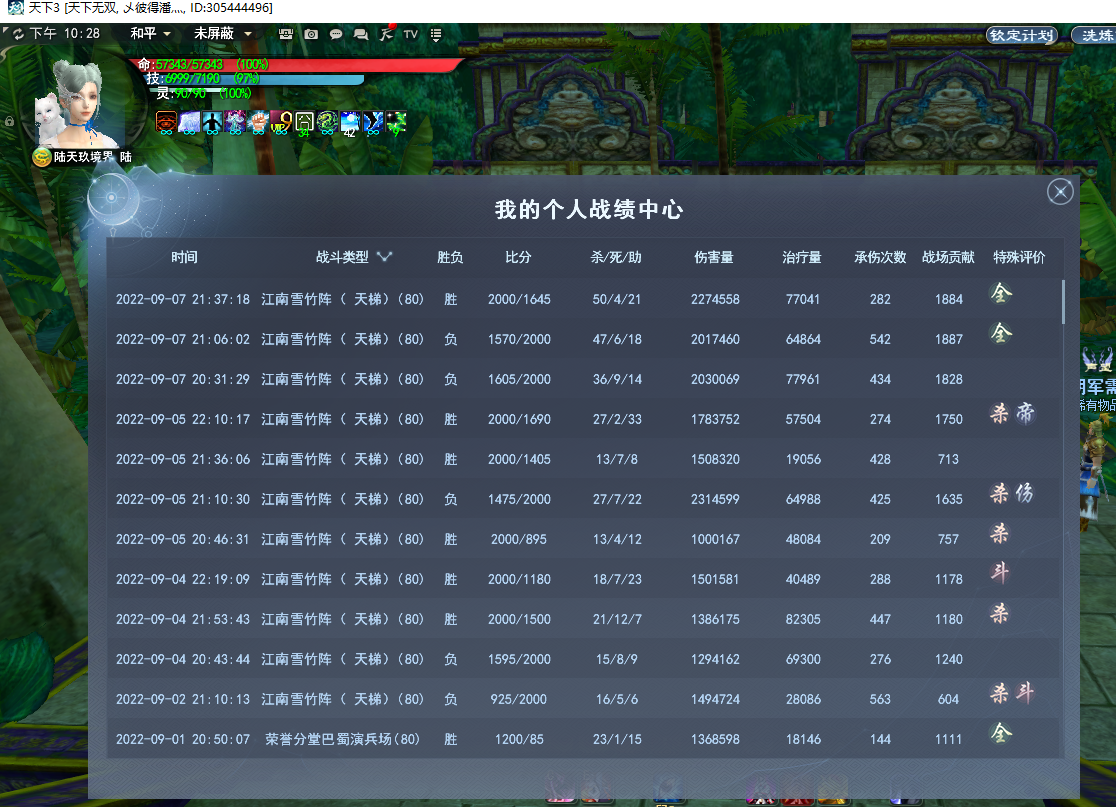This screenshot has height=807, width=1116.
Task: Click the 帝 badge in the 22:10:17 row
Action: [x=1025, y=413]
